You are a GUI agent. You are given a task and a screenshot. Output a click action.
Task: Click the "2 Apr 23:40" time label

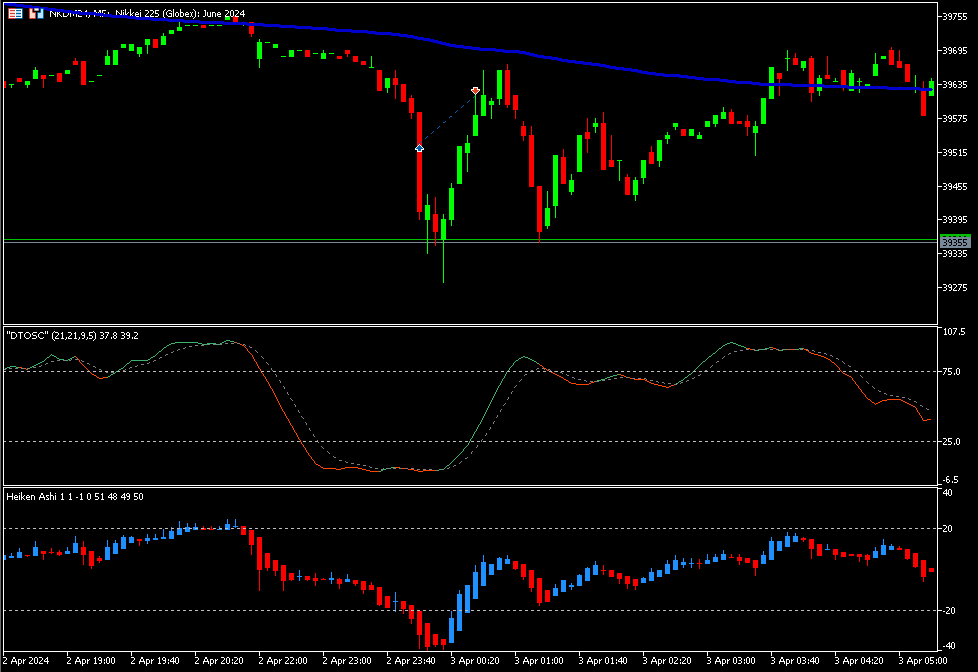point(411,660)
